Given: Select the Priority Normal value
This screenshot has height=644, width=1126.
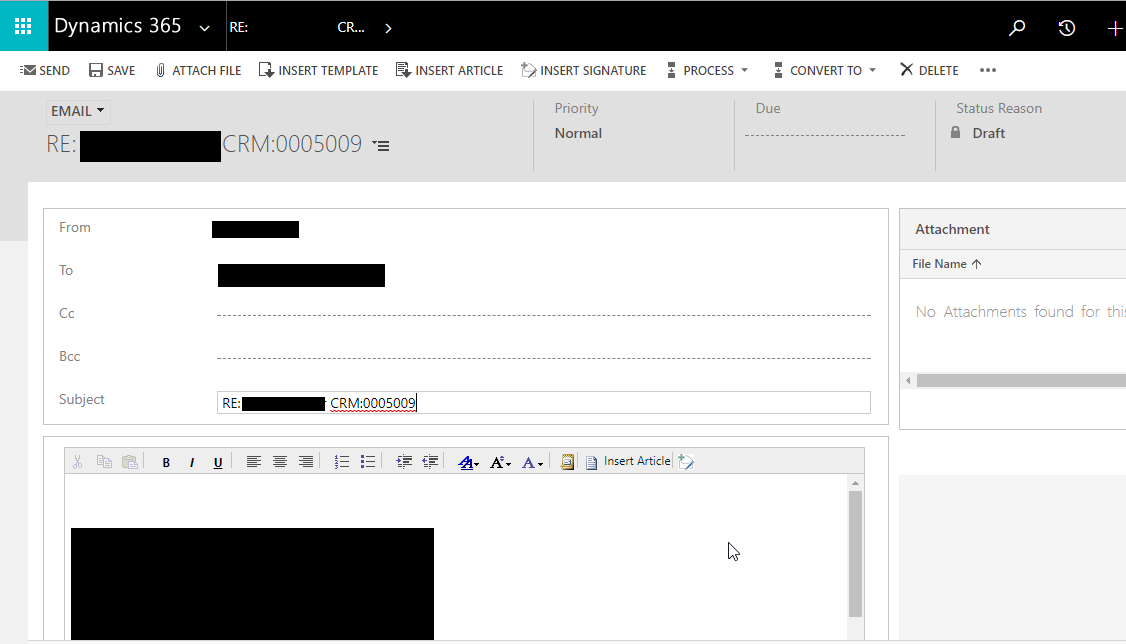Looking at the screenshot, I should click(578, 134).
